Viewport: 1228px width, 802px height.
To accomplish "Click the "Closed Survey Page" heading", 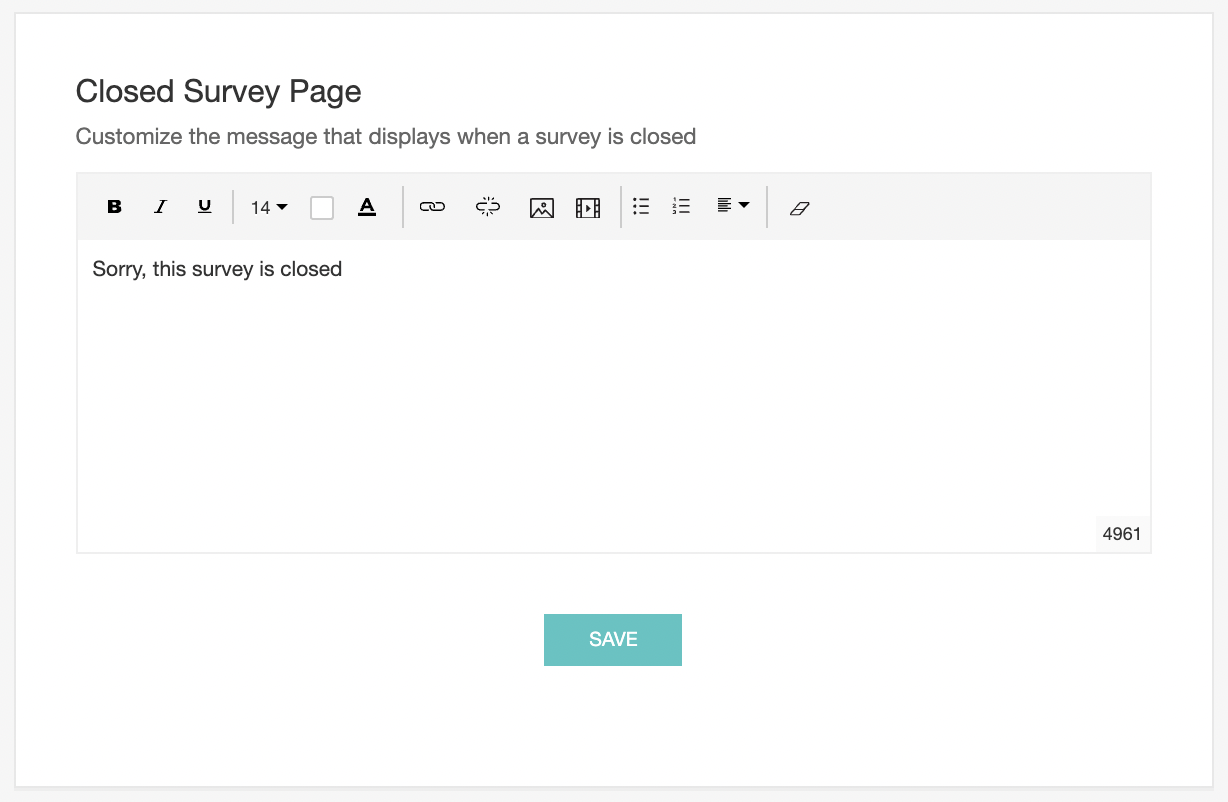I will [218, 92].
